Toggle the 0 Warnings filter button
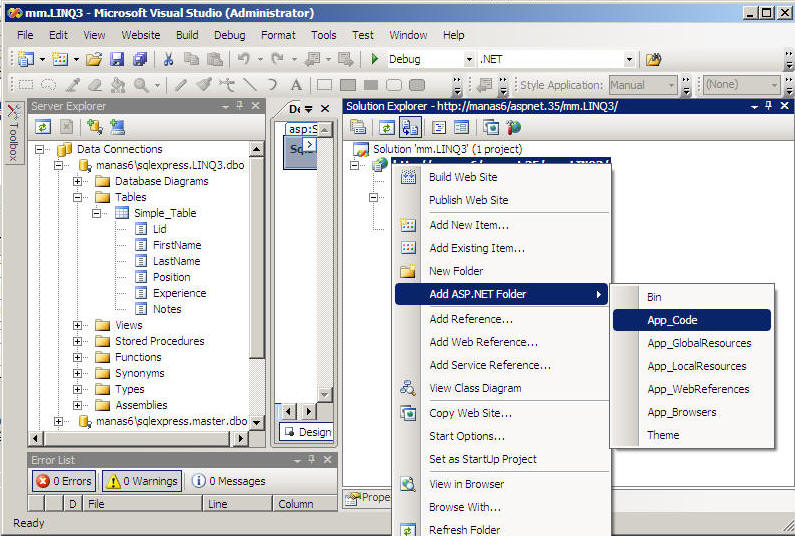This screenshot has width=795, height=536. (141, 481)
